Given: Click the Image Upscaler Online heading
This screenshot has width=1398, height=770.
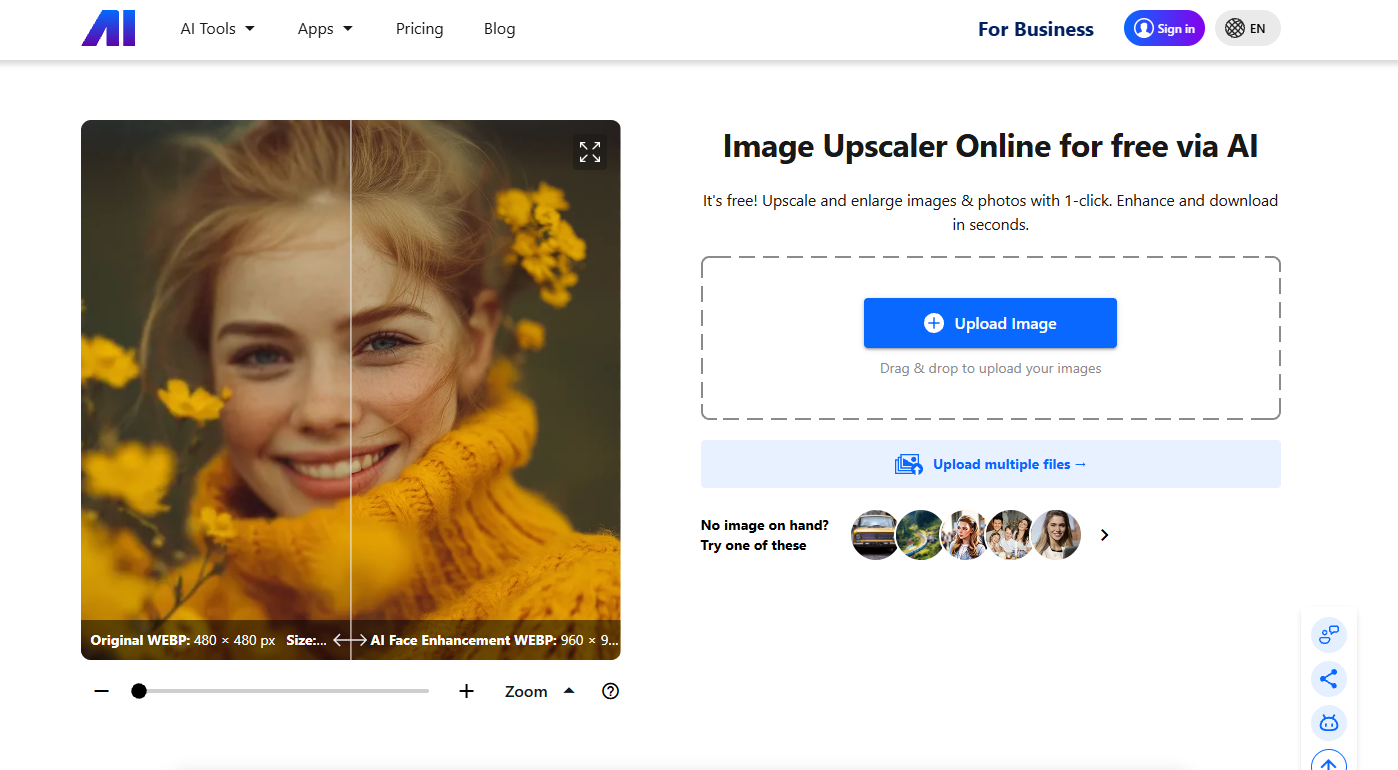Looking at the screenshot, I should pos(990,147).
